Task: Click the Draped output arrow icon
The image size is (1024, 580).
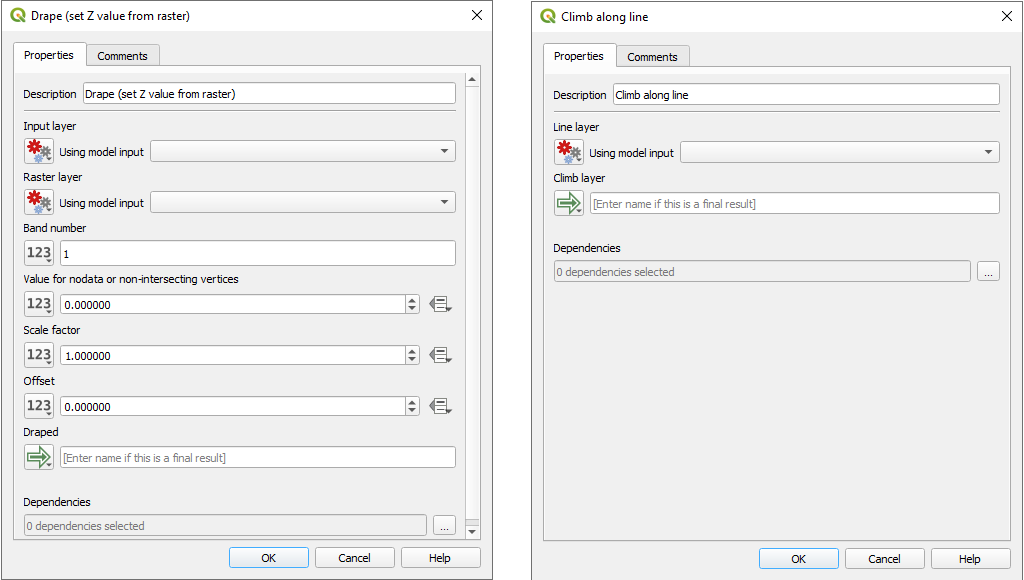Action: [x=39, y=458]
